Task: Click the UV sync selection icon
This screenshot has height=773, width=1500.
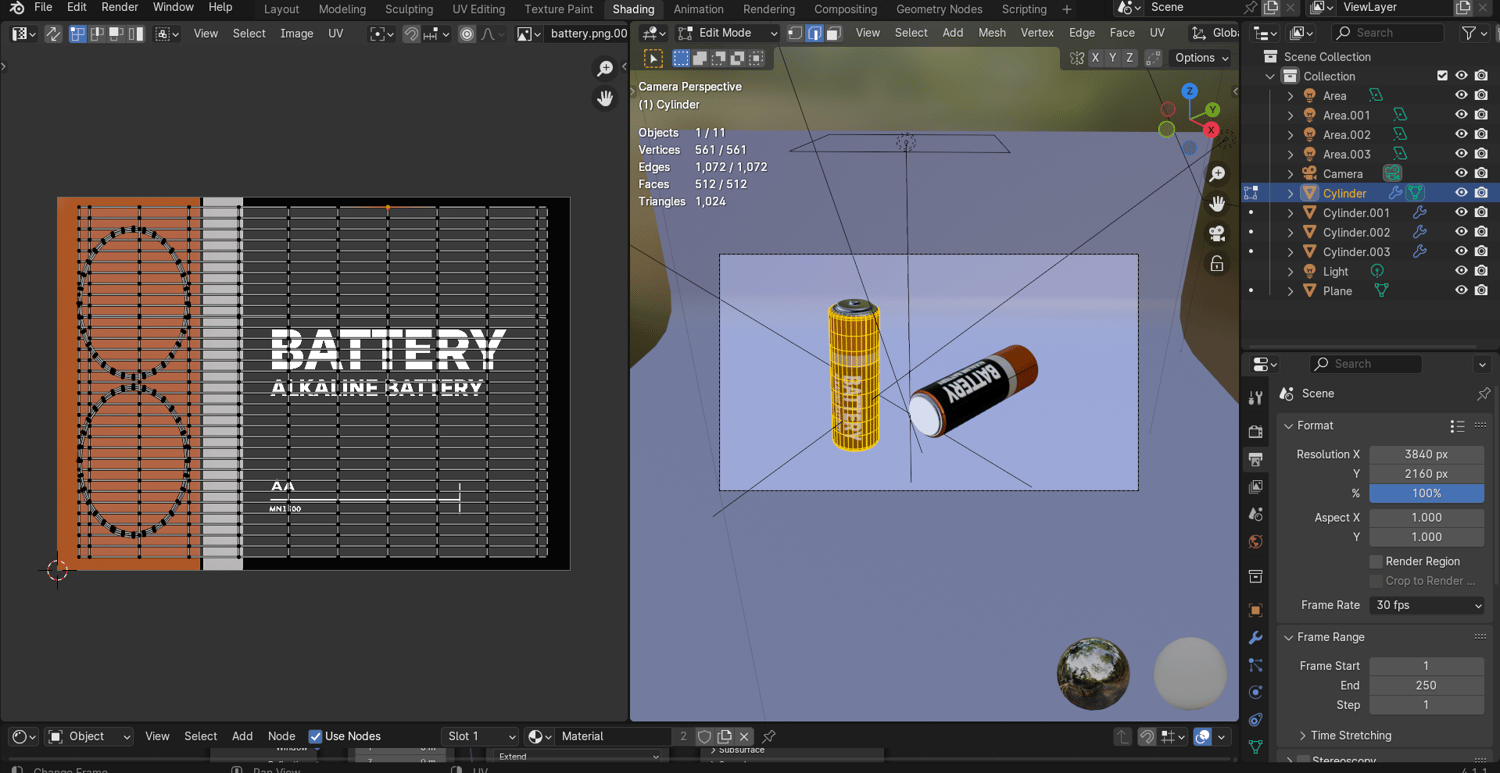Action: (x=53, y=33)
